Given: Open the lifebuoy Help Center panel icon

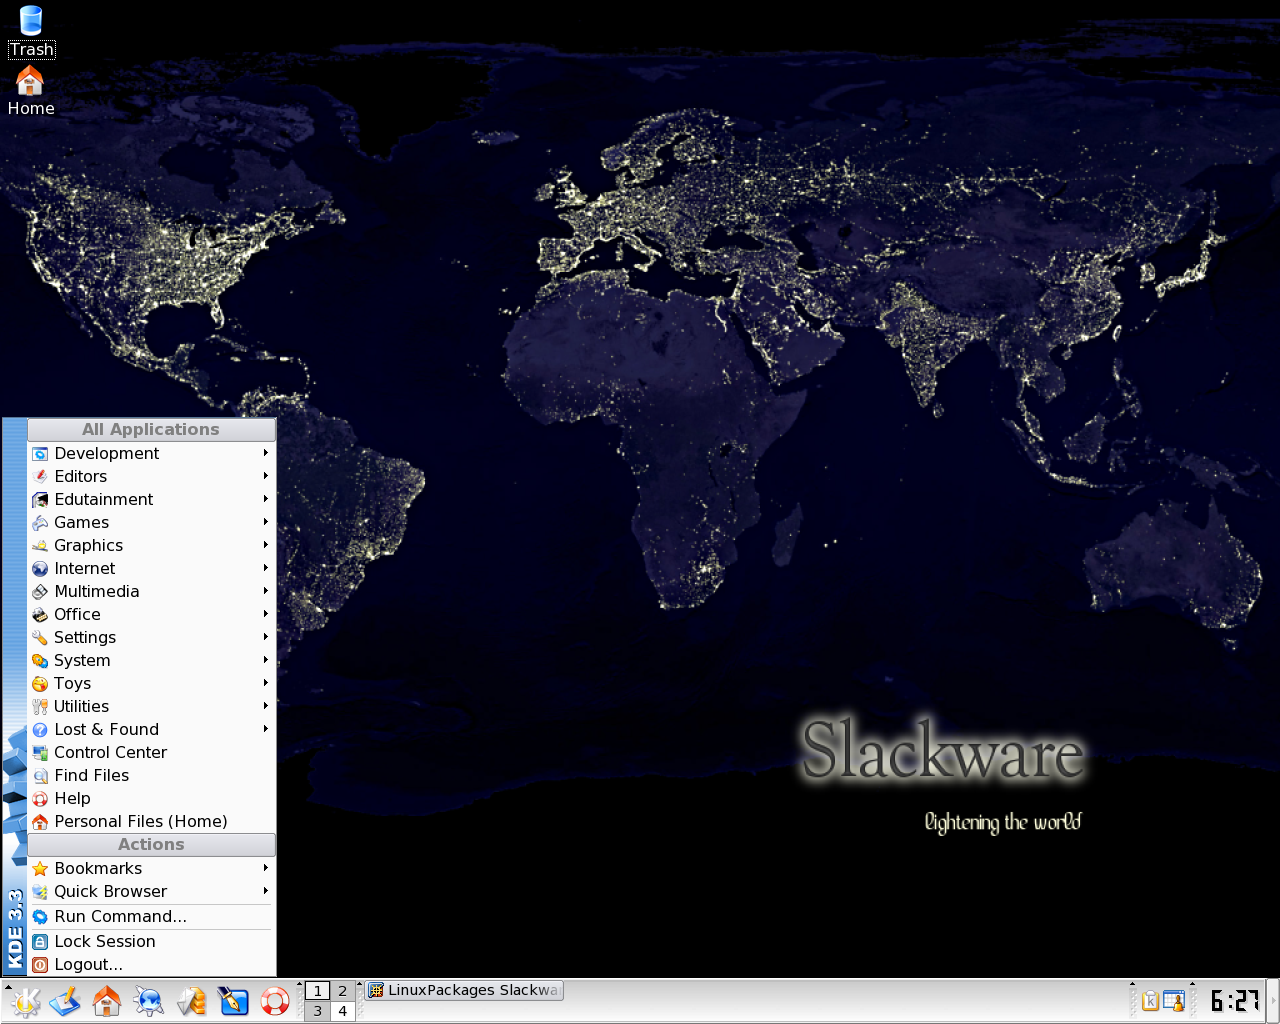Looking at the screenshot, I should click(275, 1001).
